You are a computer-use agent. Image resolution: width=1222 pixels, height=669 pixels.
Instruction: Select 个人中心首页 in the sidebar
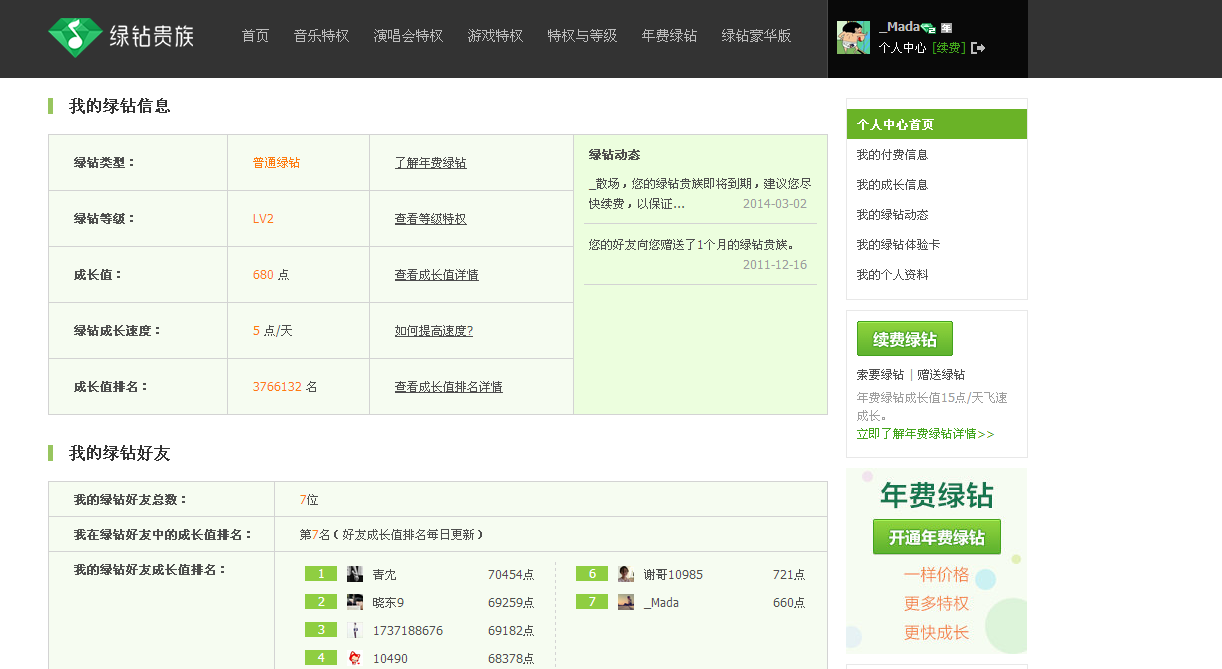(x=936, y=124)
